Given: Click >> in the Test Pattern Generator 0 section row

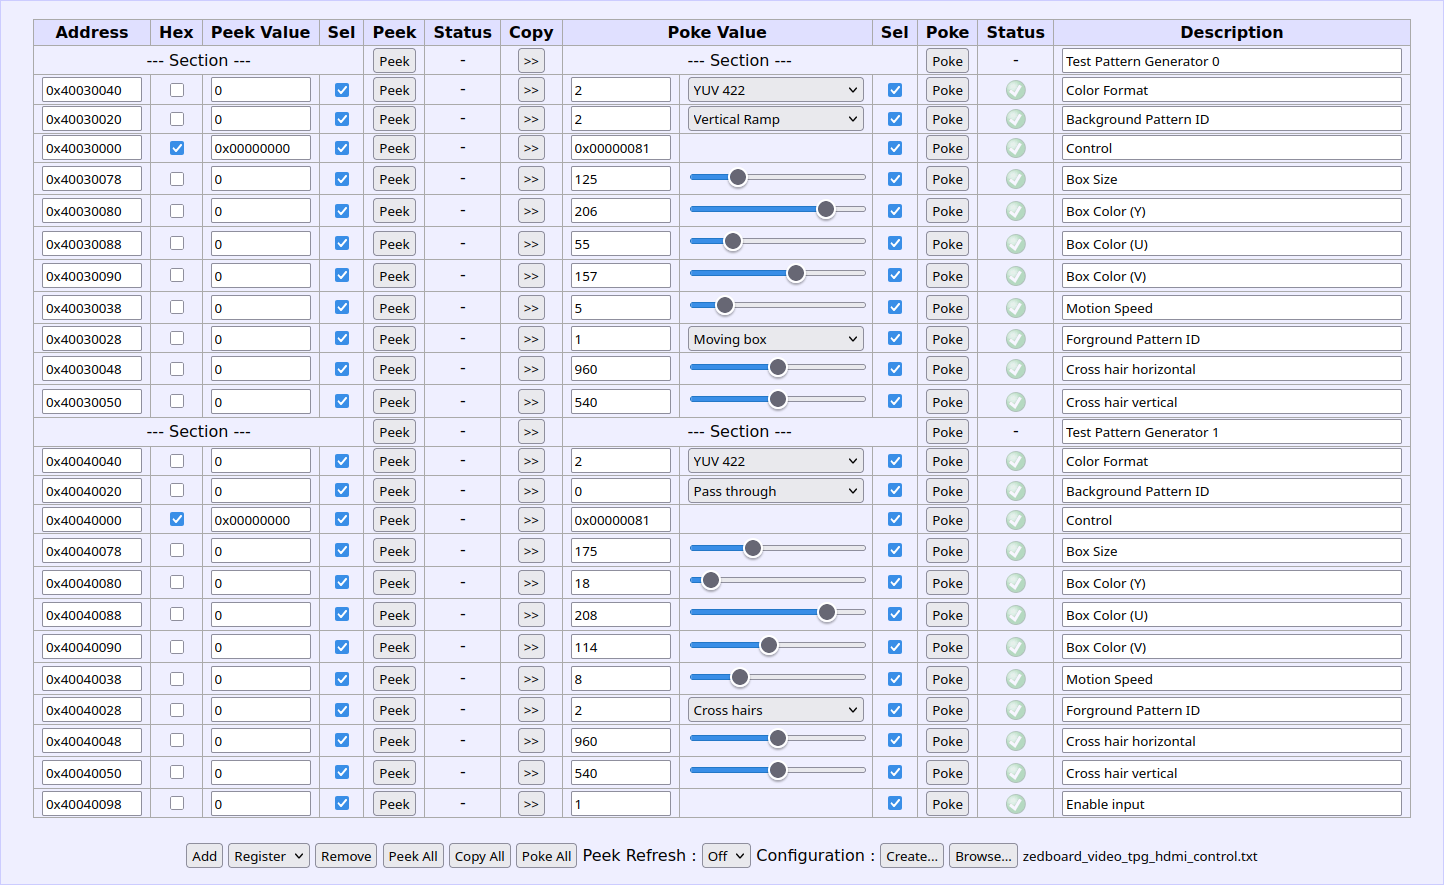Looking at the screenshot, I should tap(531, 61).
